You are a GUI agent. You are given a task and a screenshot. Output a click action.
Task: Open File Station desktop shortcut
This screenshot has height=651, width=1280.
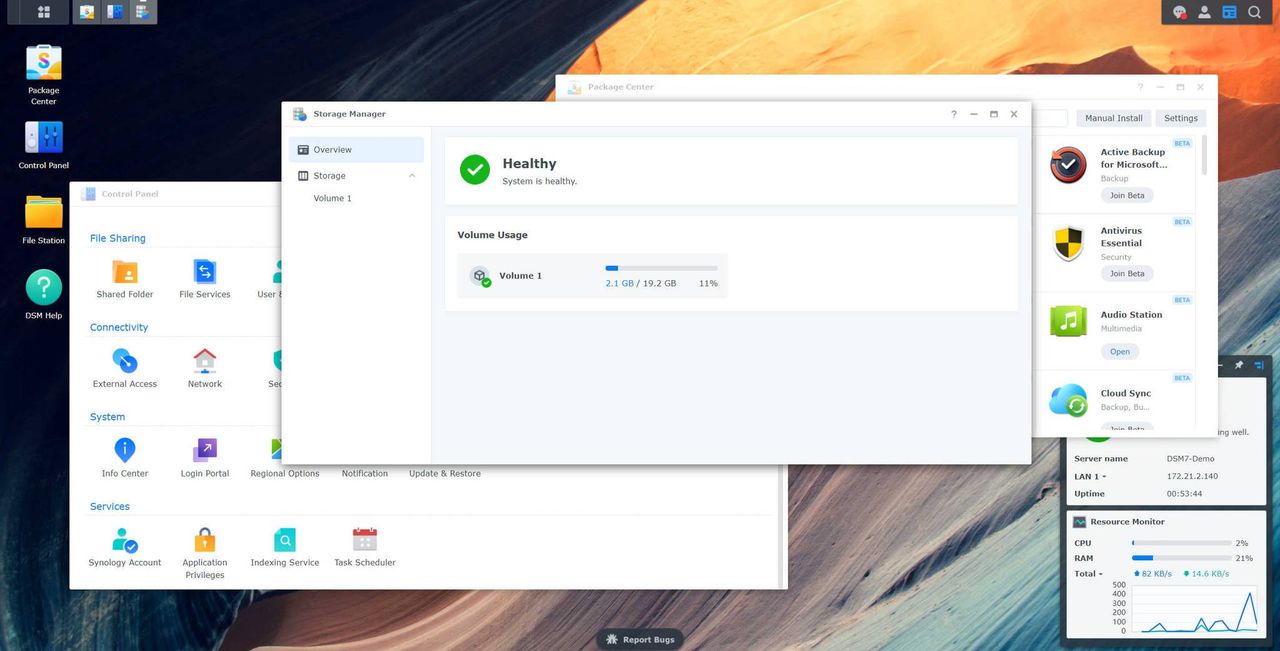point(44,220)
